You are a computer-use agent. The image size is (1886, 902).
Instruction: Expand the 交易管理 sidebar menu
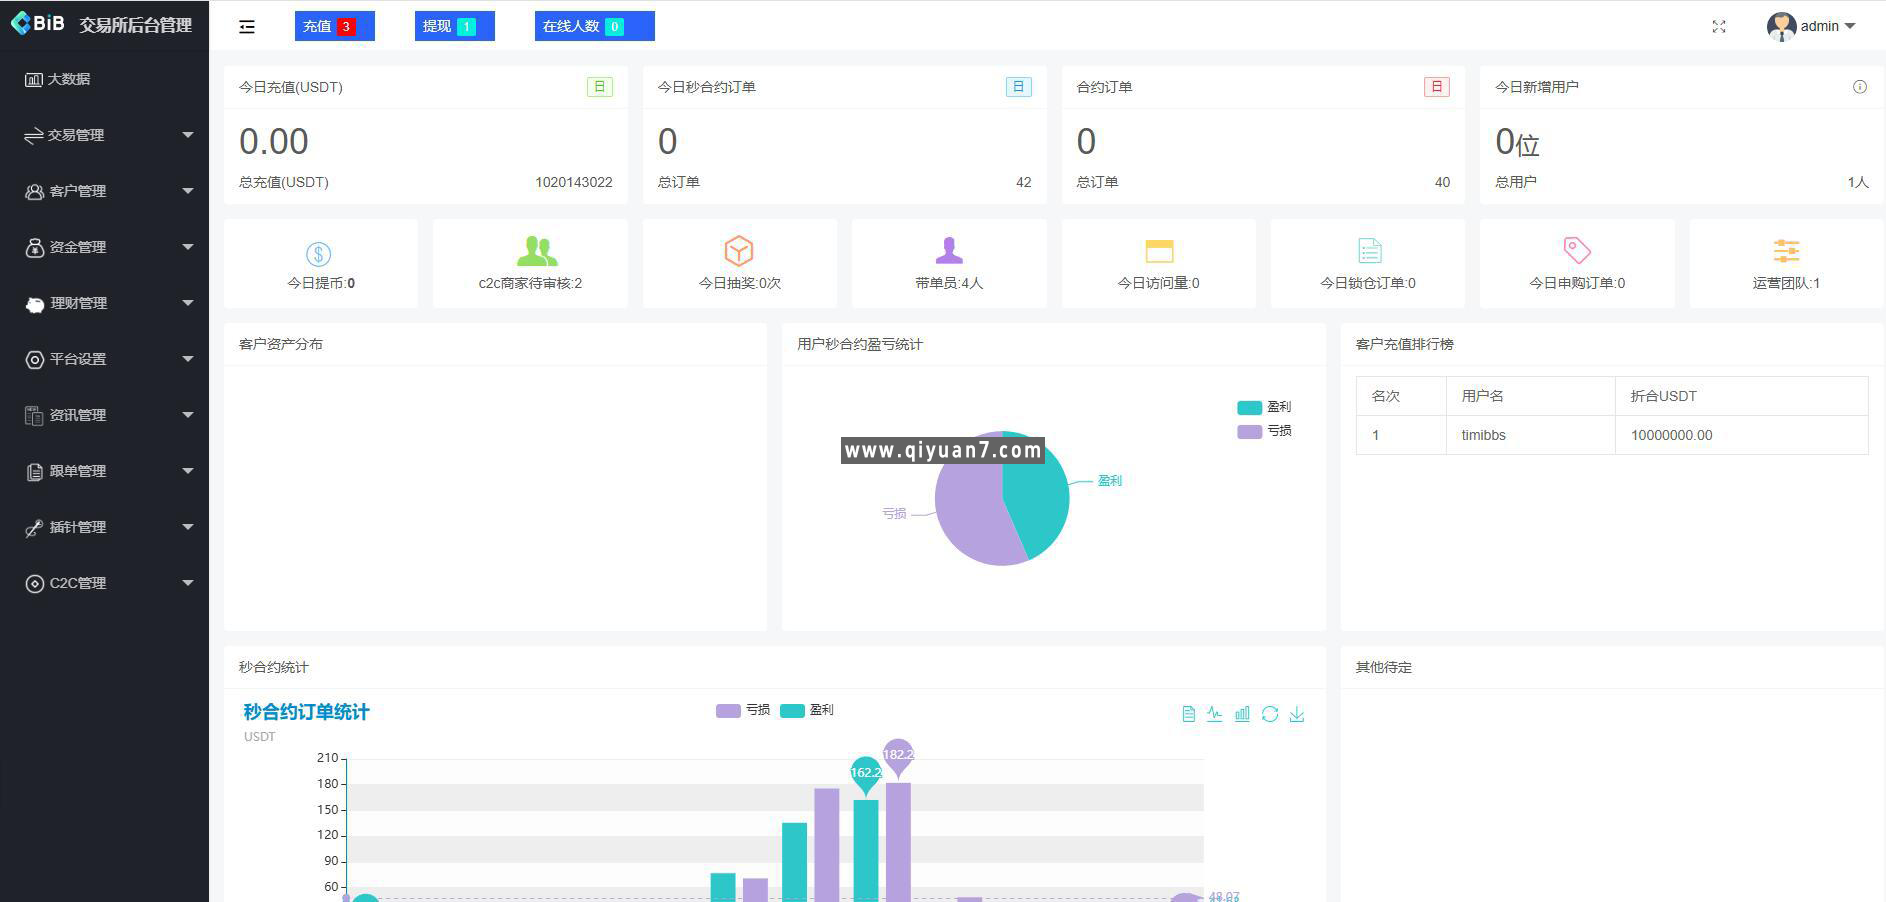point(105,135)
